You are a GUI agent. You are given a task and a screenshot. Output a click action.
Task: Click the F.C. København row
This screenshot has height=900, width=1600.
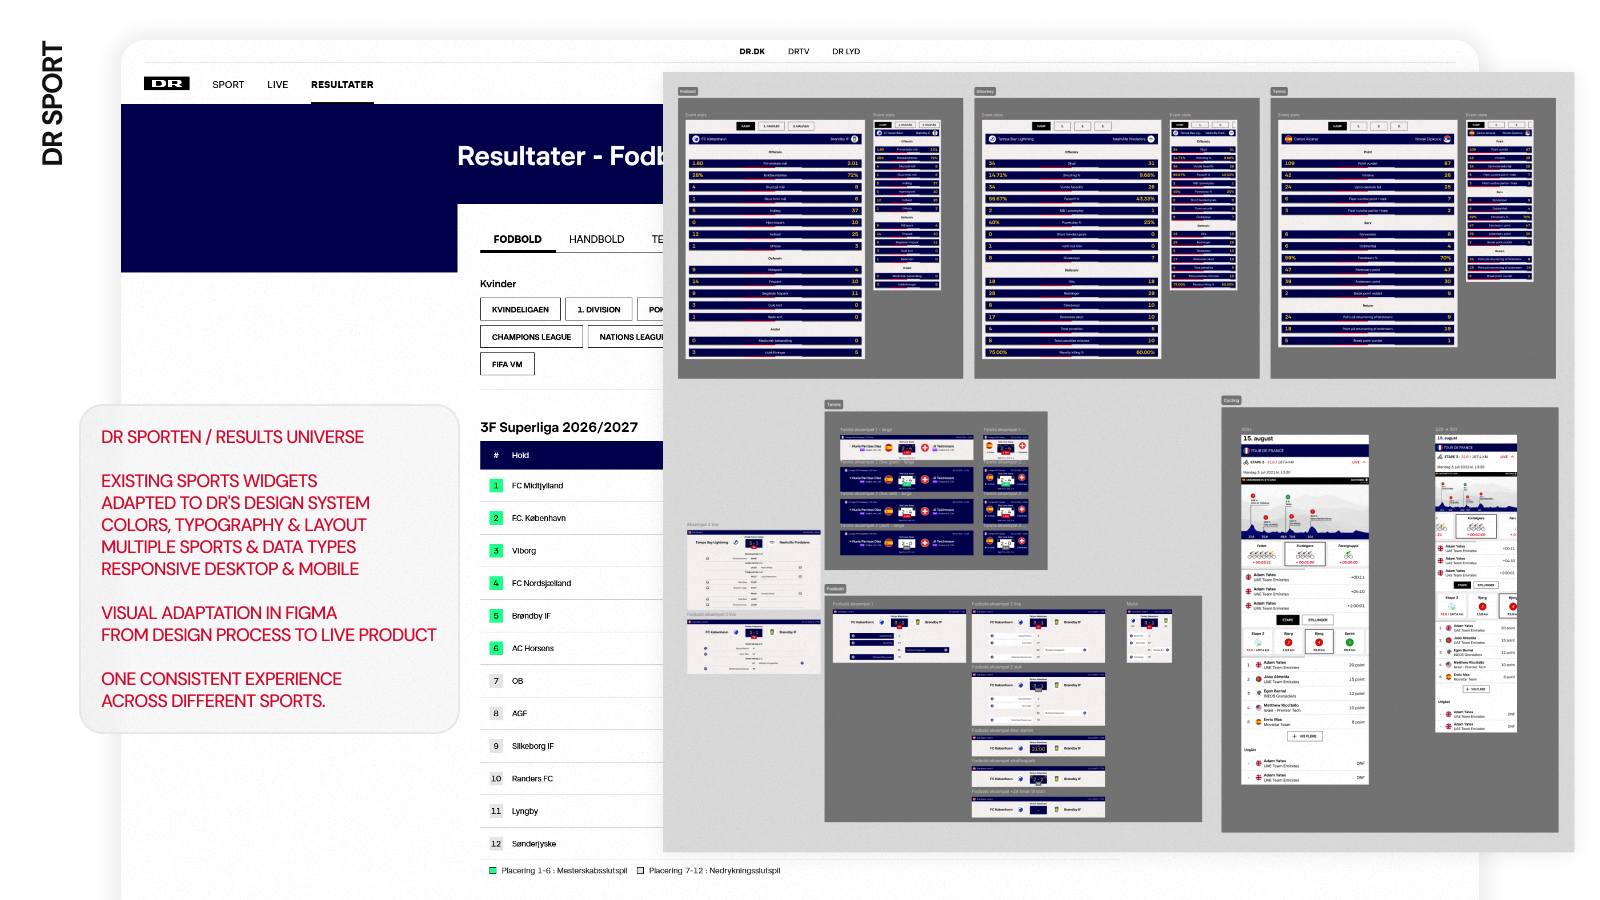pos(572,518)
